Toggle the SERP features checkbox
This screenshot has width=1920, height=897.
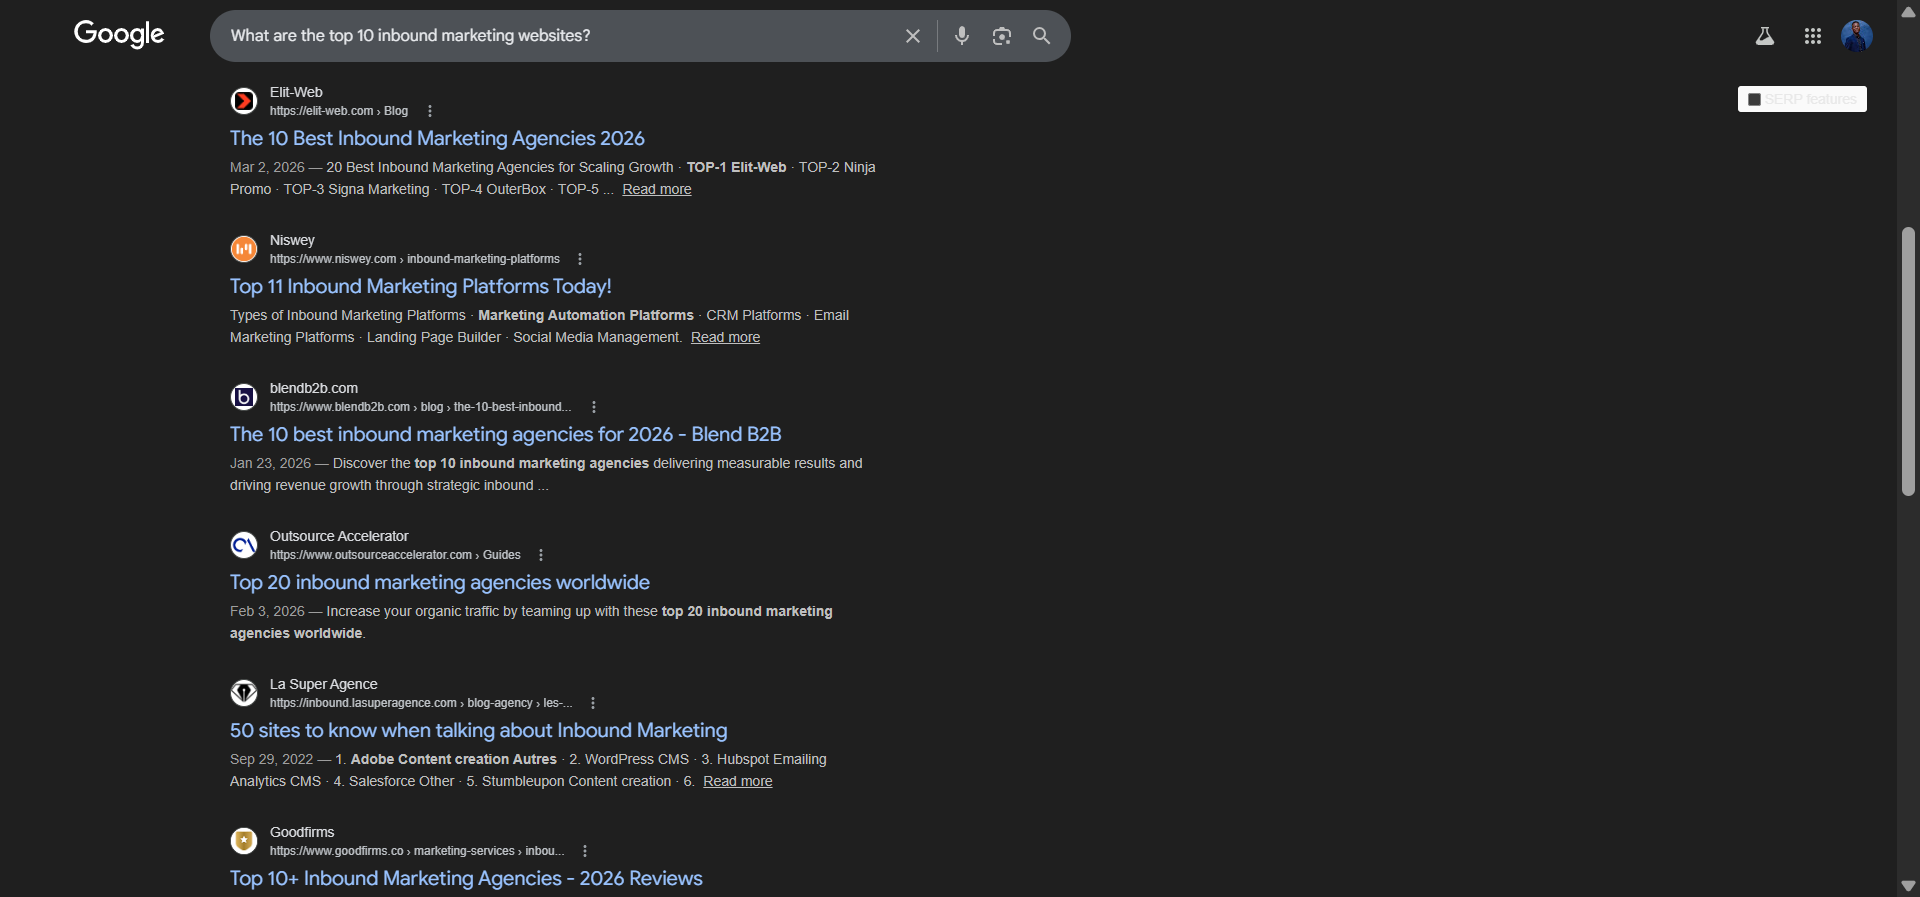coord(1754,99)
